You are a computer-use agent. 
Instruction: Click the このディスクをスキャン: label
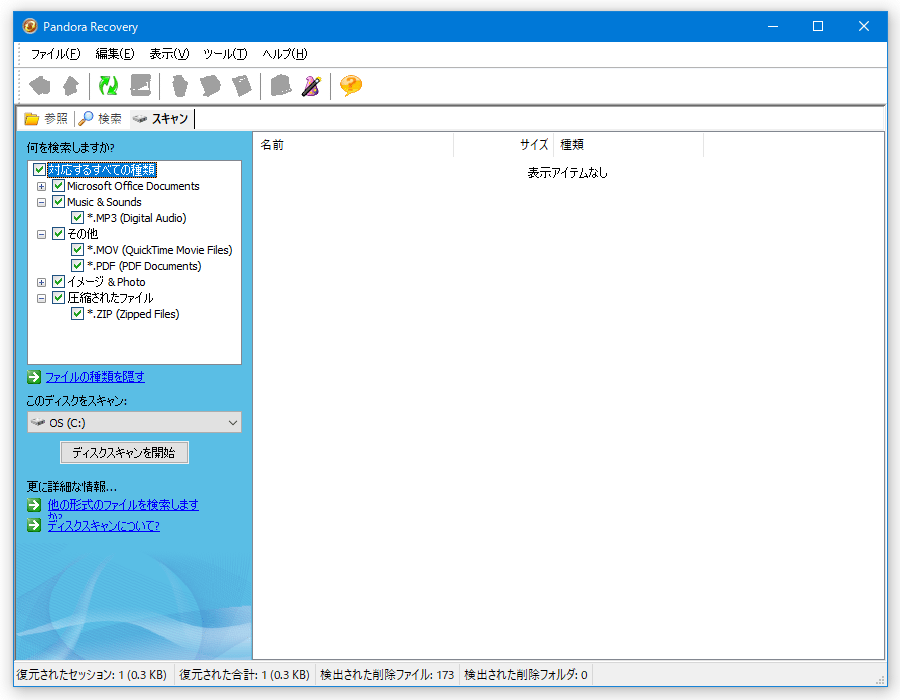click(77, 401)
